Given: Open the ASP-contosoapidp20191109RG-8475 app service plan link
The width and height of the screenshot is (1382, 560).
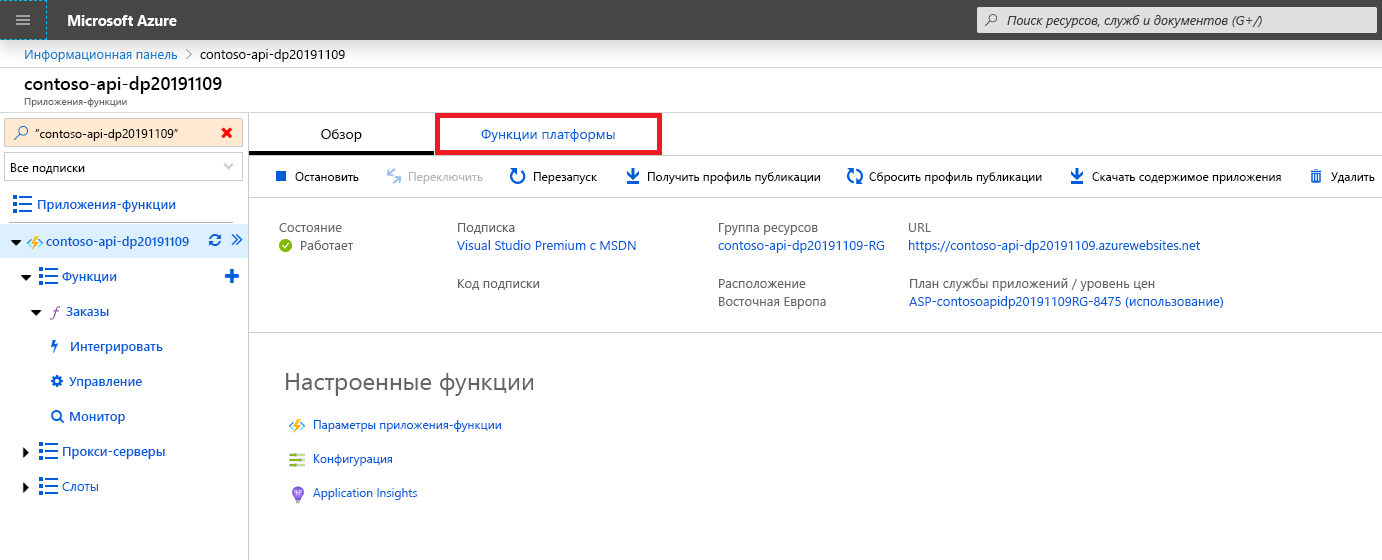Looking at the screenshot, I should point(1066,301).
